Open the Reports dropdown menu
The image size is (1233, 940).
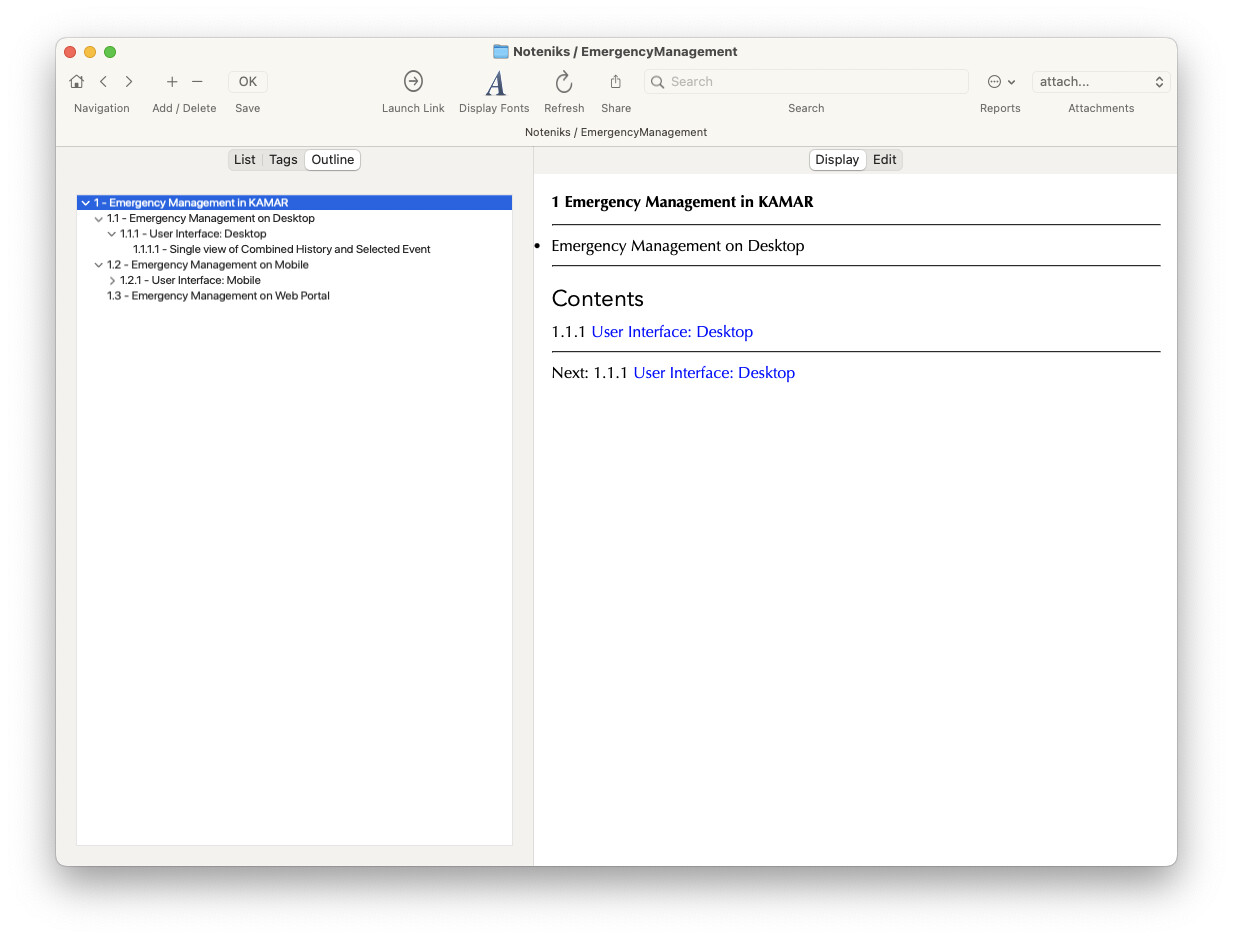[x=1000, y=82]
